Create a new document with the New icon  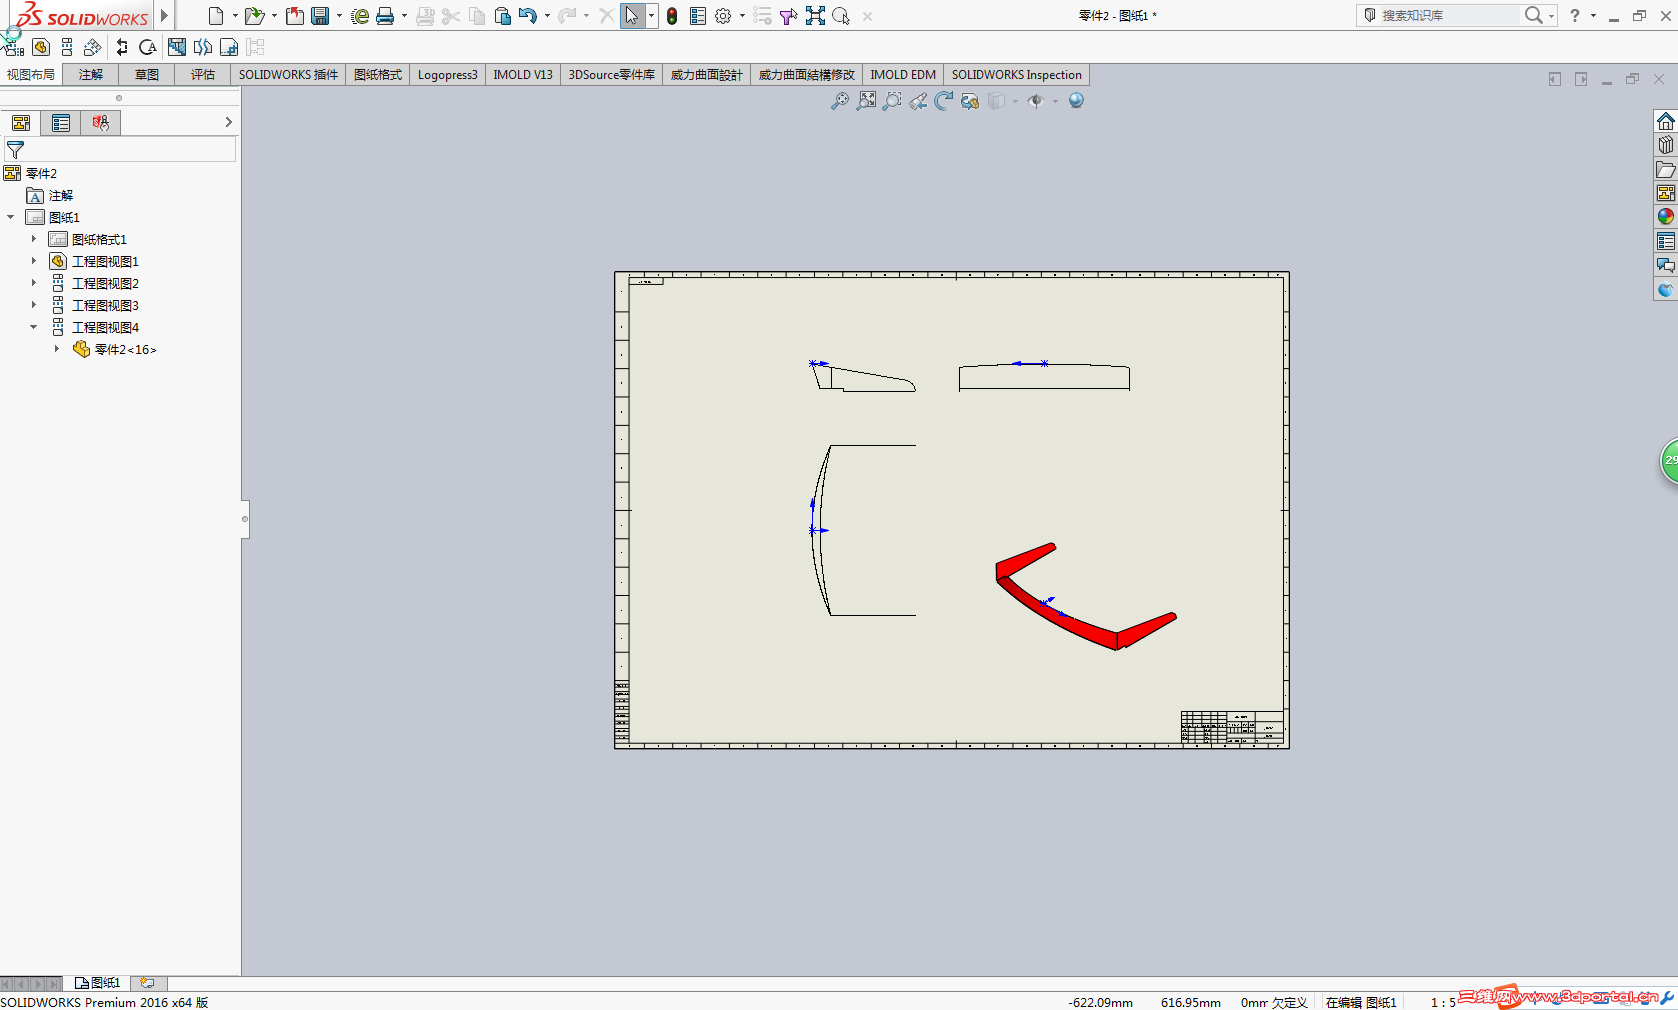pyautogui.click(x=215, y=16)
